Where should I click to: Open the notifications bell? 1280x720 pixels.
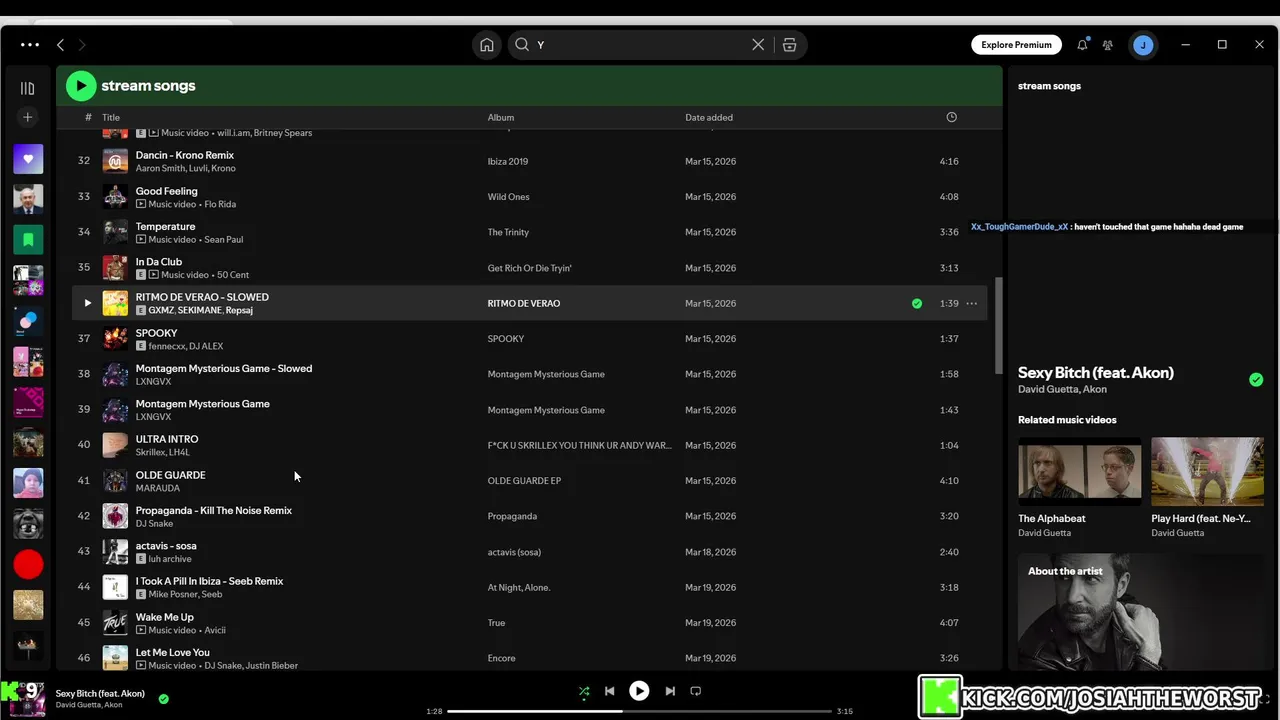pos(1082,45)
